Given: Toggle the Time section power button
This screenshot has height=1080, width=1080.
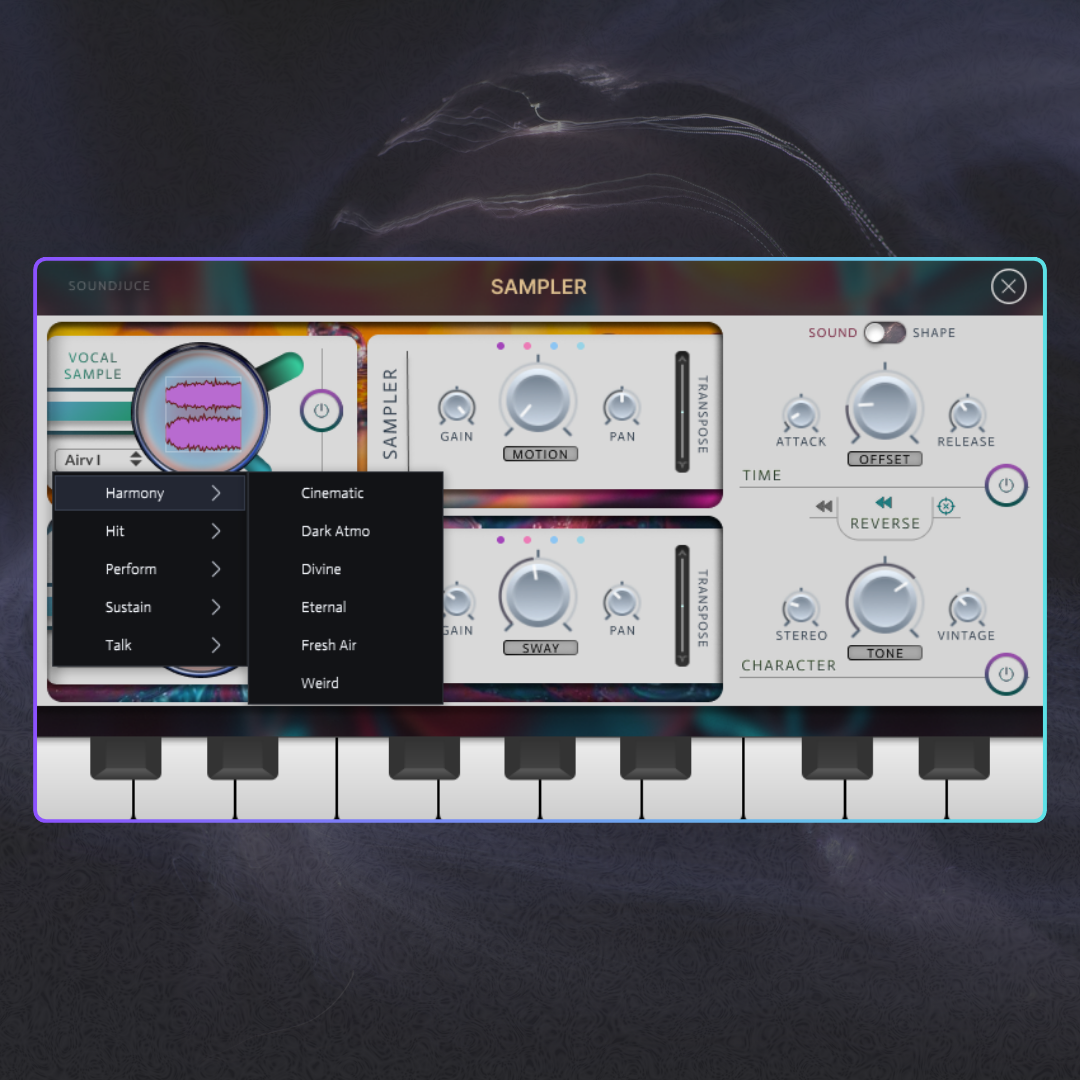Looking at the screenshot, I should pyautogui.click(x=1006, y=486).
